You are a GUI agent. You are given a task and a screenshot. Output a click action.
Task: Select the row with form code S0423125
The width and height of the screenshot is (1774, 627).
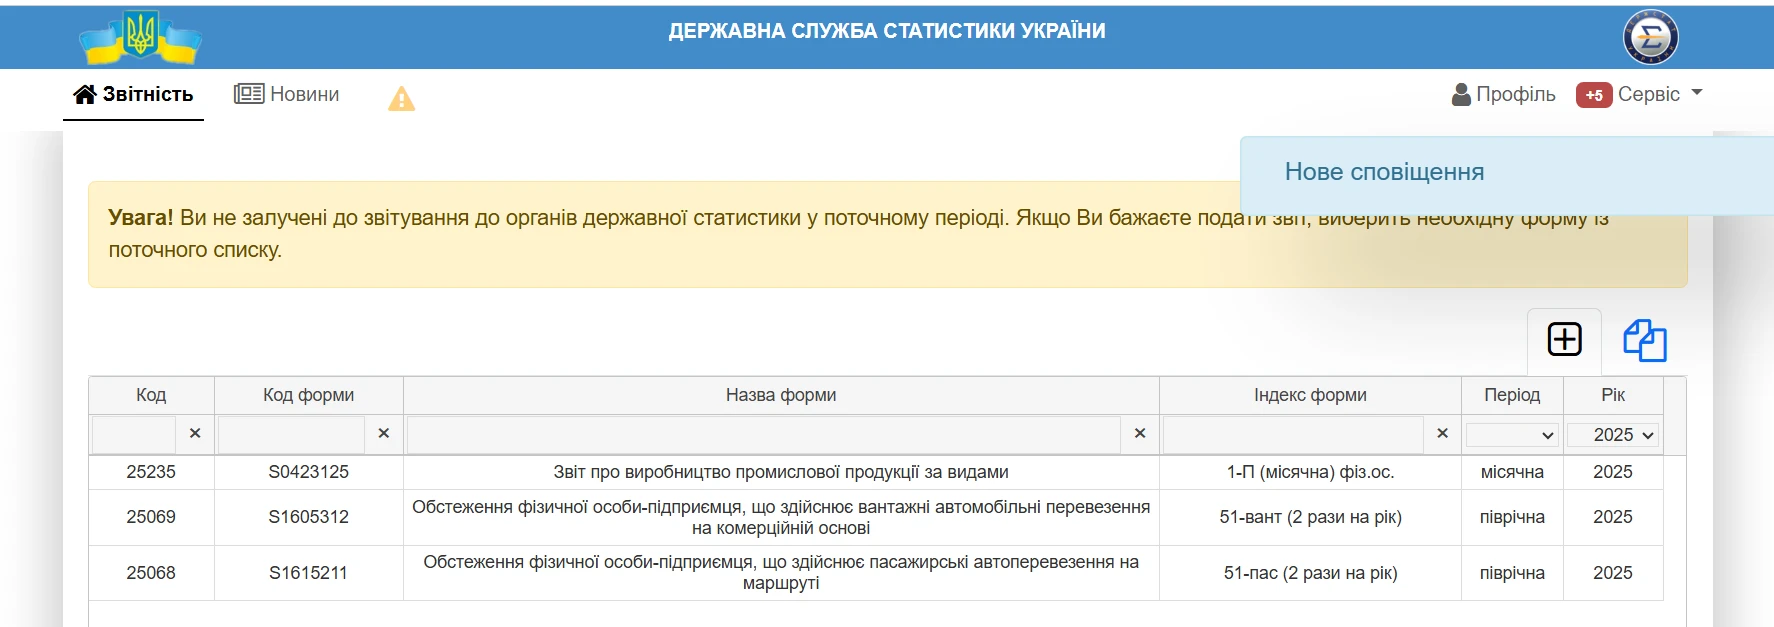click(x=308, y=472)
